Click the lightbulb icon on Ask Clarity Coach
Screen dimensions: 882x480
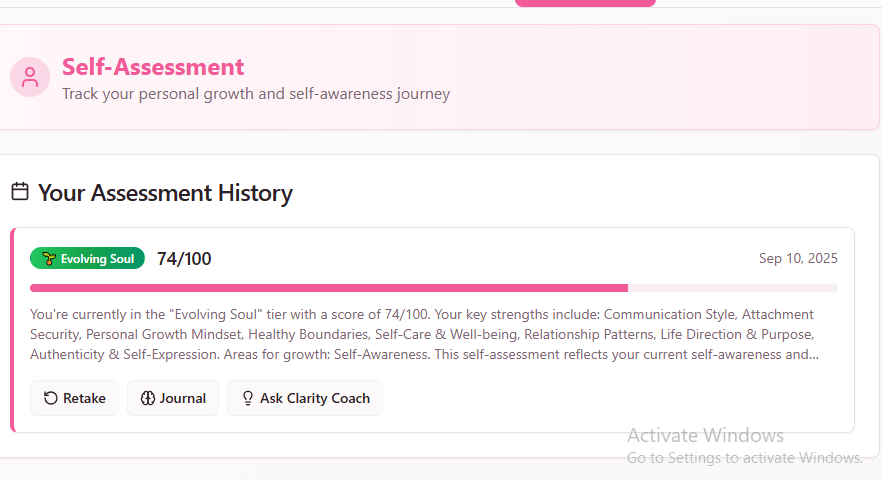click(247, 398)
